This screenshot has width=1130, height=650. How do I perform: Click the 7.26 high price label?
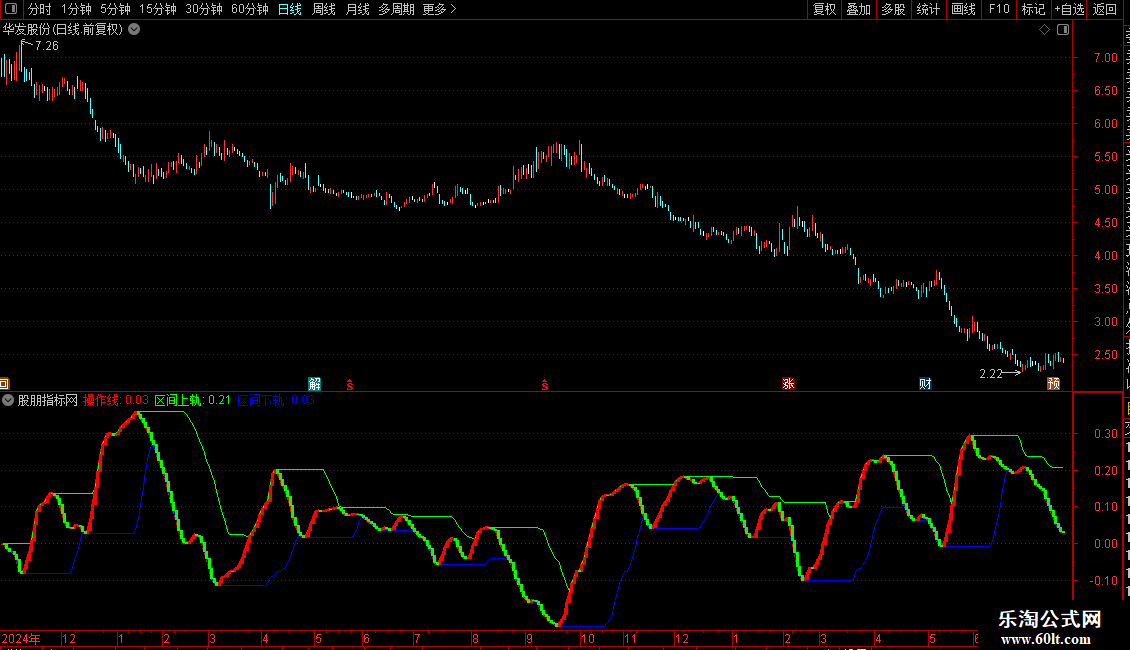coord(47,46)
